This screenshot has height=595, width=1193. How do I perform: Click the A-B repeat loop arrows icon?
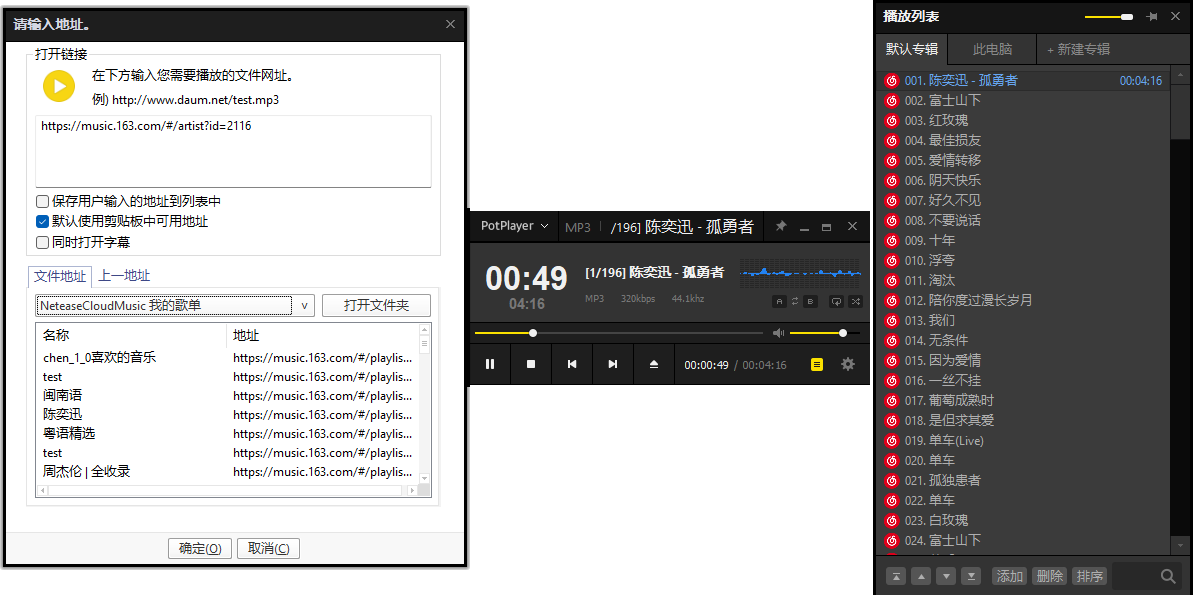pyautogui.click(x=795, y=301)
